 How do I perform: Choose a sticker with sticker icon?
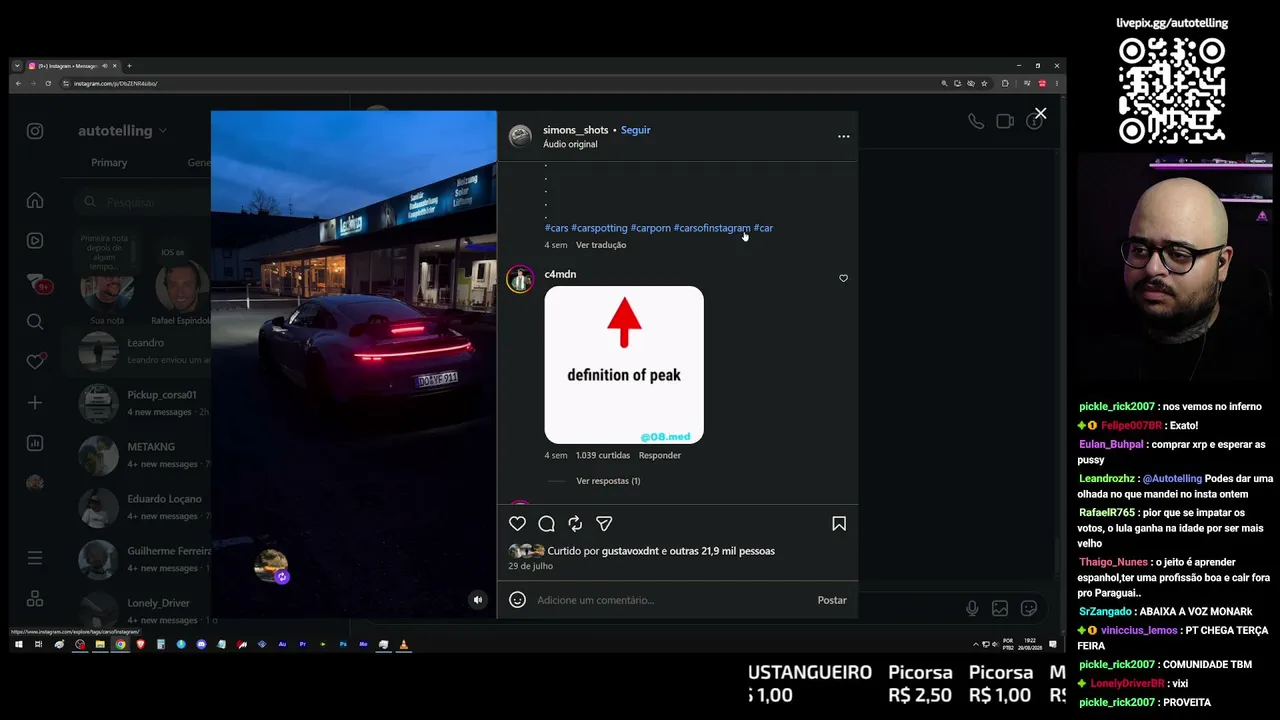(1028, 608)
